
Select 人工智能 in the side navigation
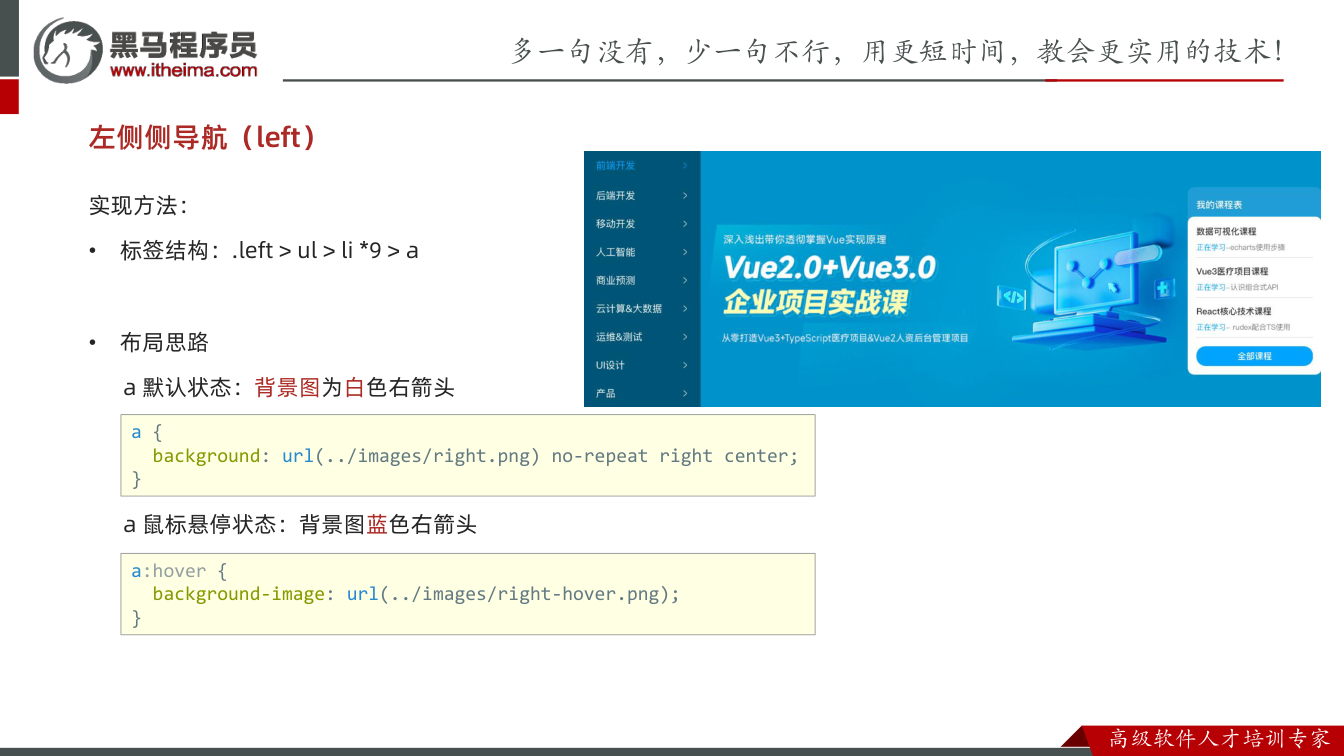pos(616,252)
